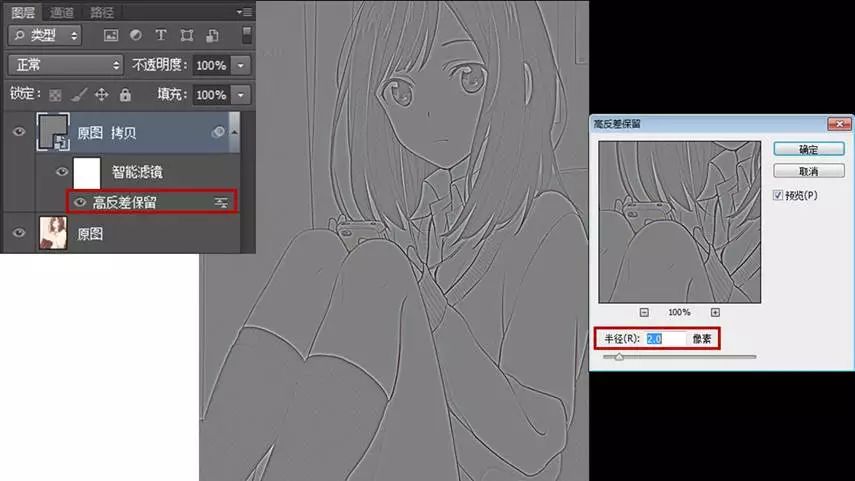Image resolution: width=855 pixels, height=481 pixels.
Task: Zoom out the filter preview with minus
Action: 644,312
